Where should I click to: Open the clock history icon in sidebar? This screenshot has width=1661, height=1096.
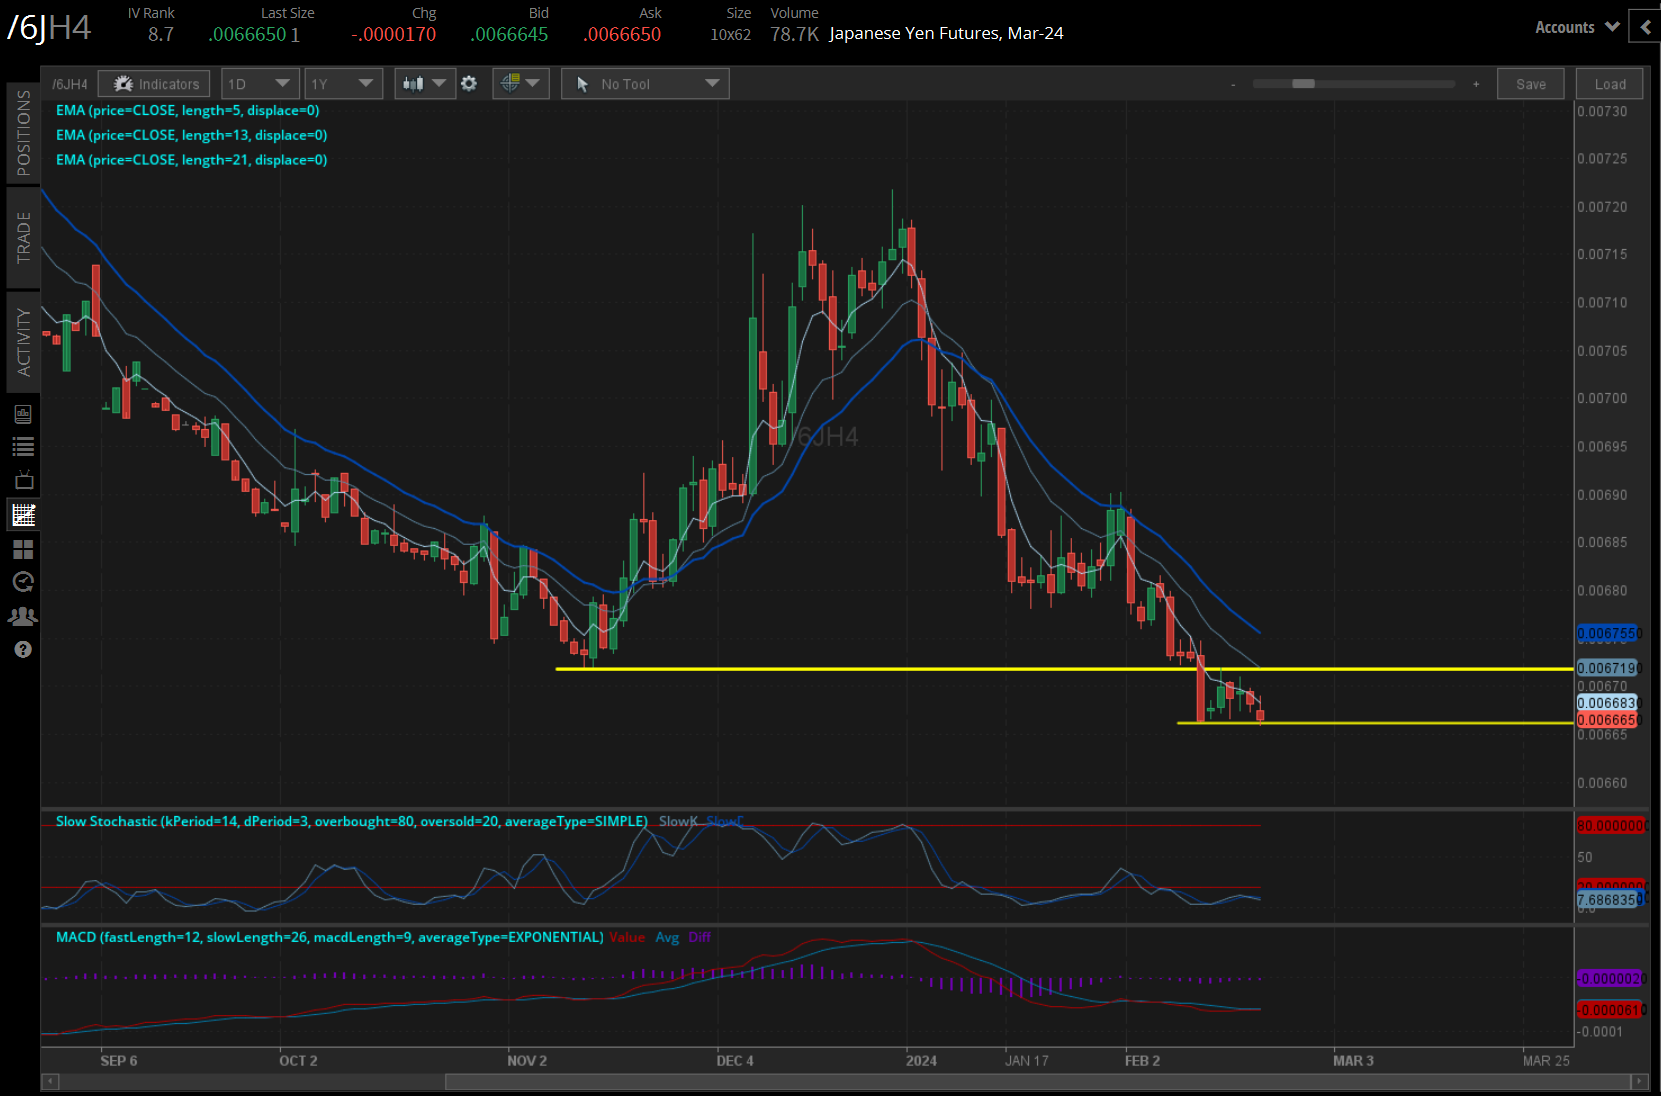23,582
